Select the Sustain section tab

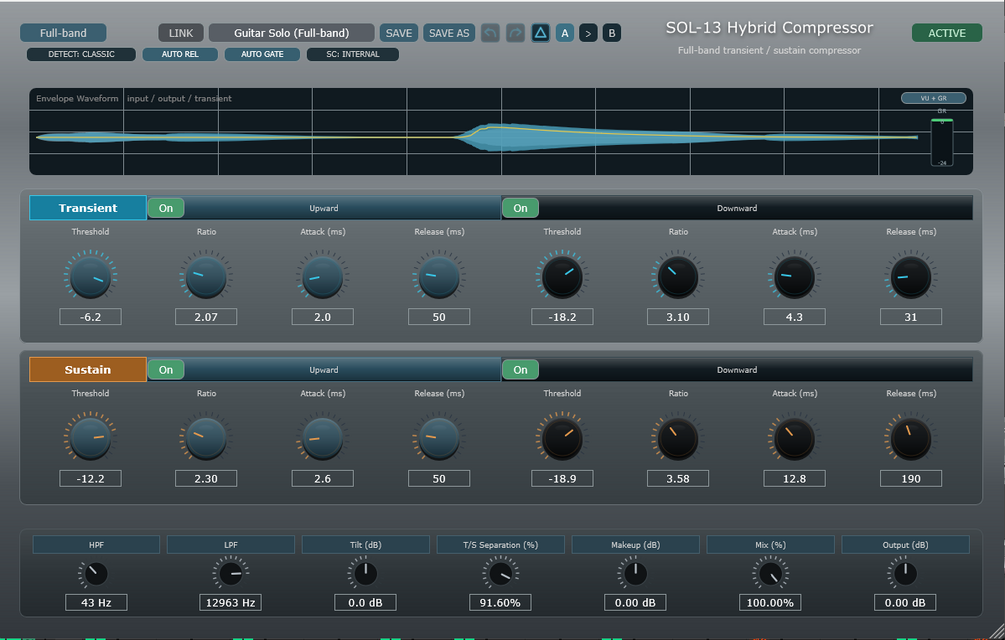click(x=88, y=370)
